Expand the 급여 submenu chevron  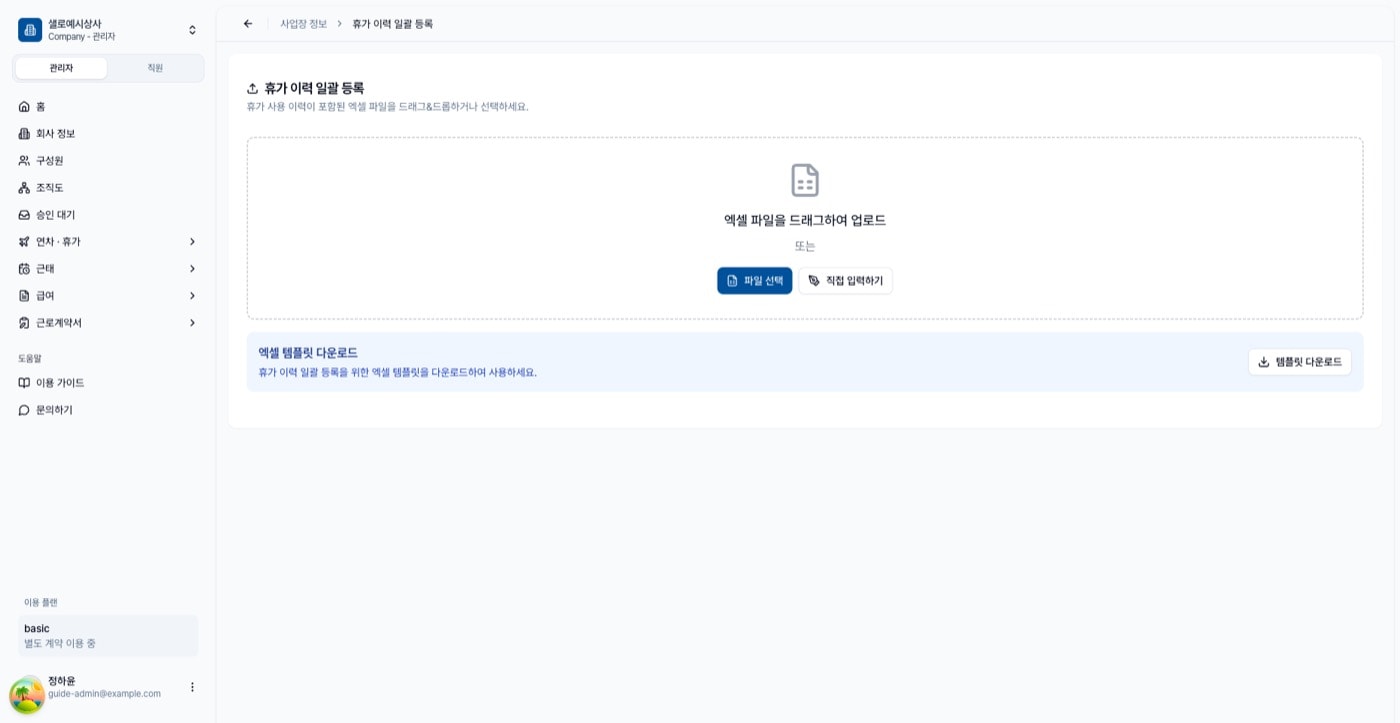[192, 295]
